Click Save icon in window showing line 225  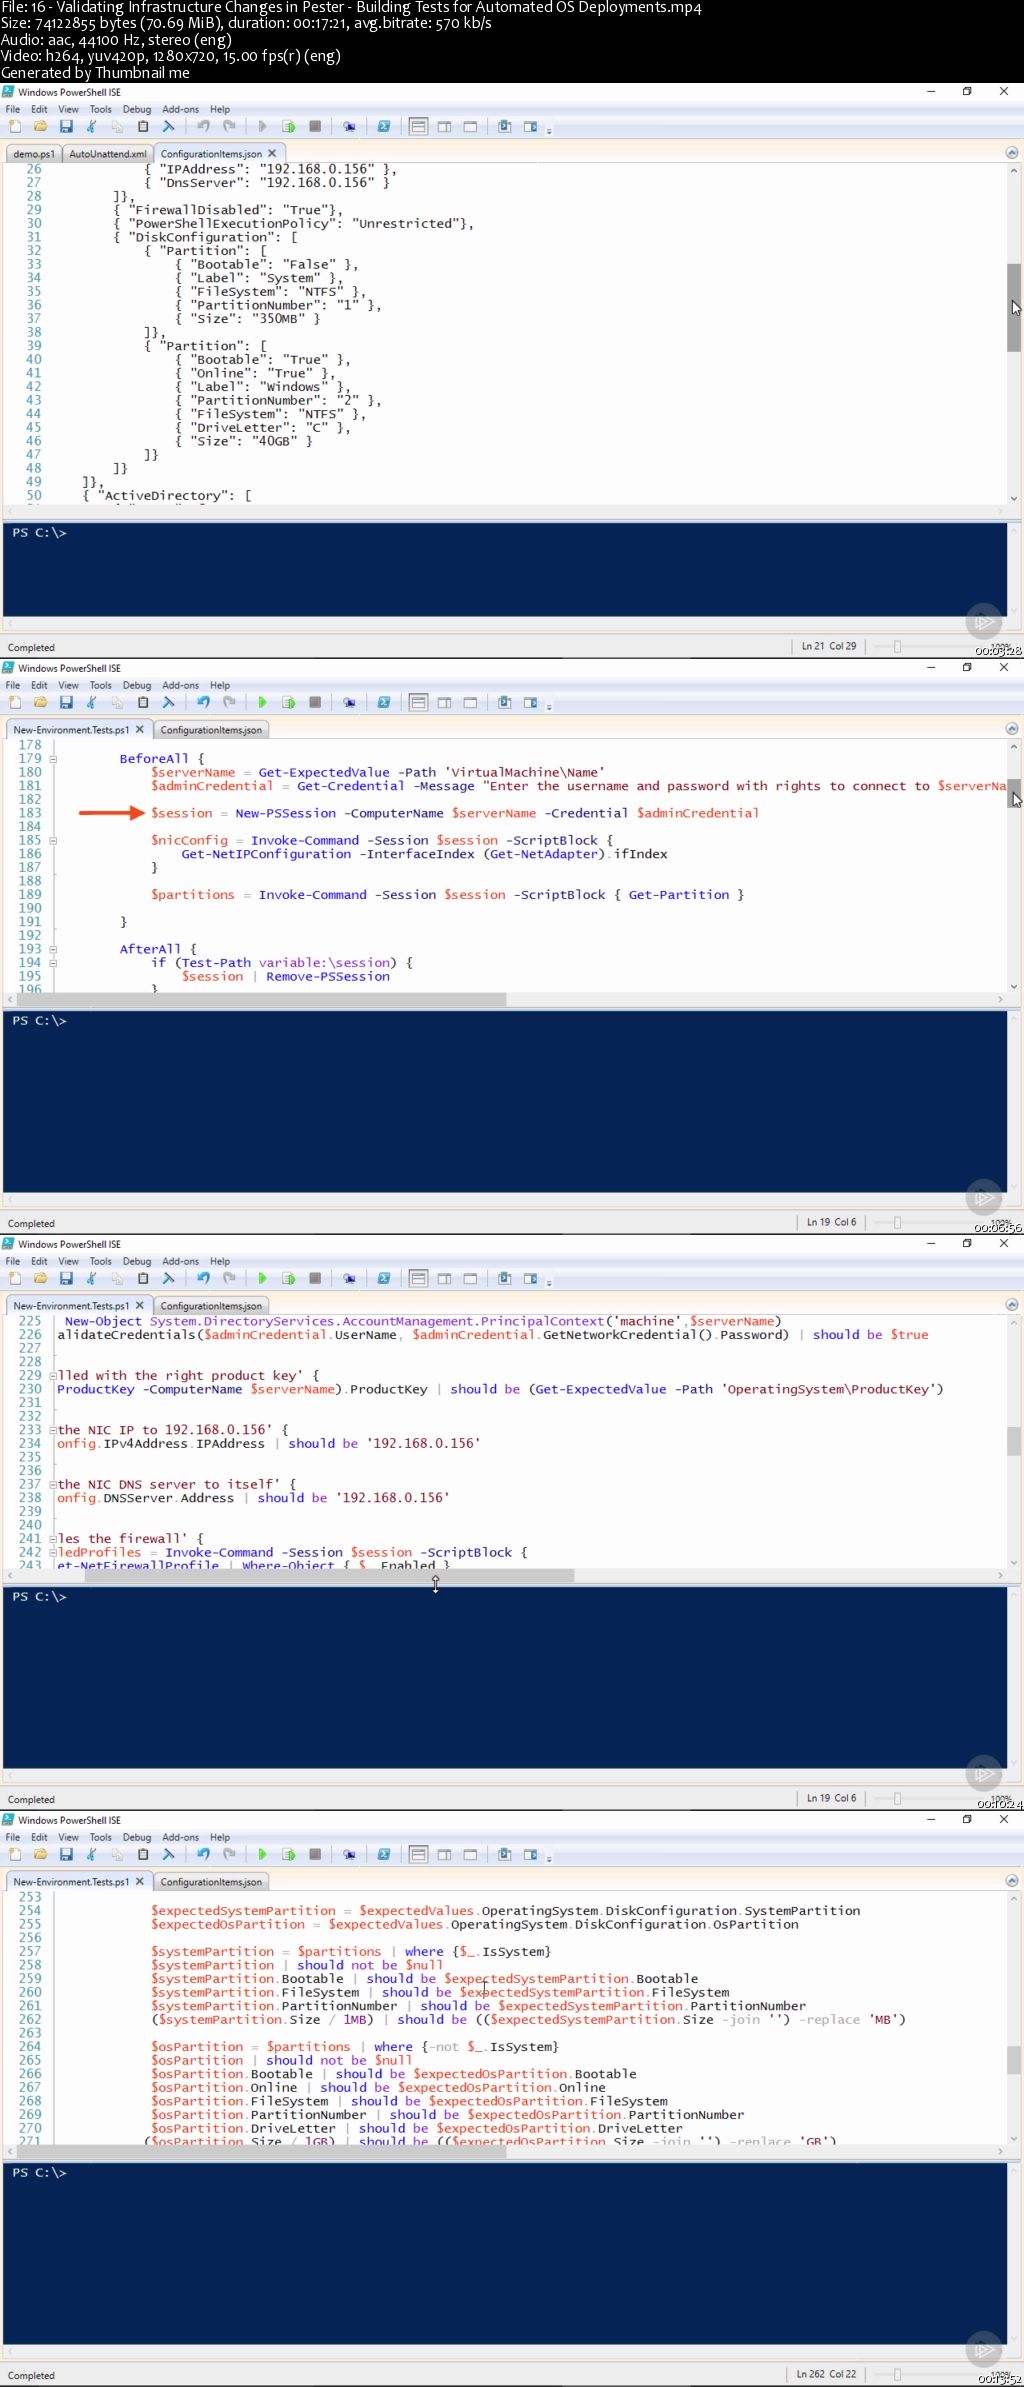(66, 1279)
